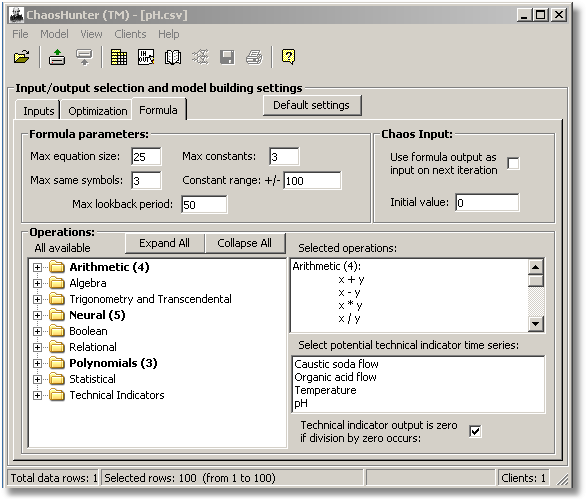Screen dimensions: 587x502
Task: Expand the Algebra tree node
Action: point(37,283)
